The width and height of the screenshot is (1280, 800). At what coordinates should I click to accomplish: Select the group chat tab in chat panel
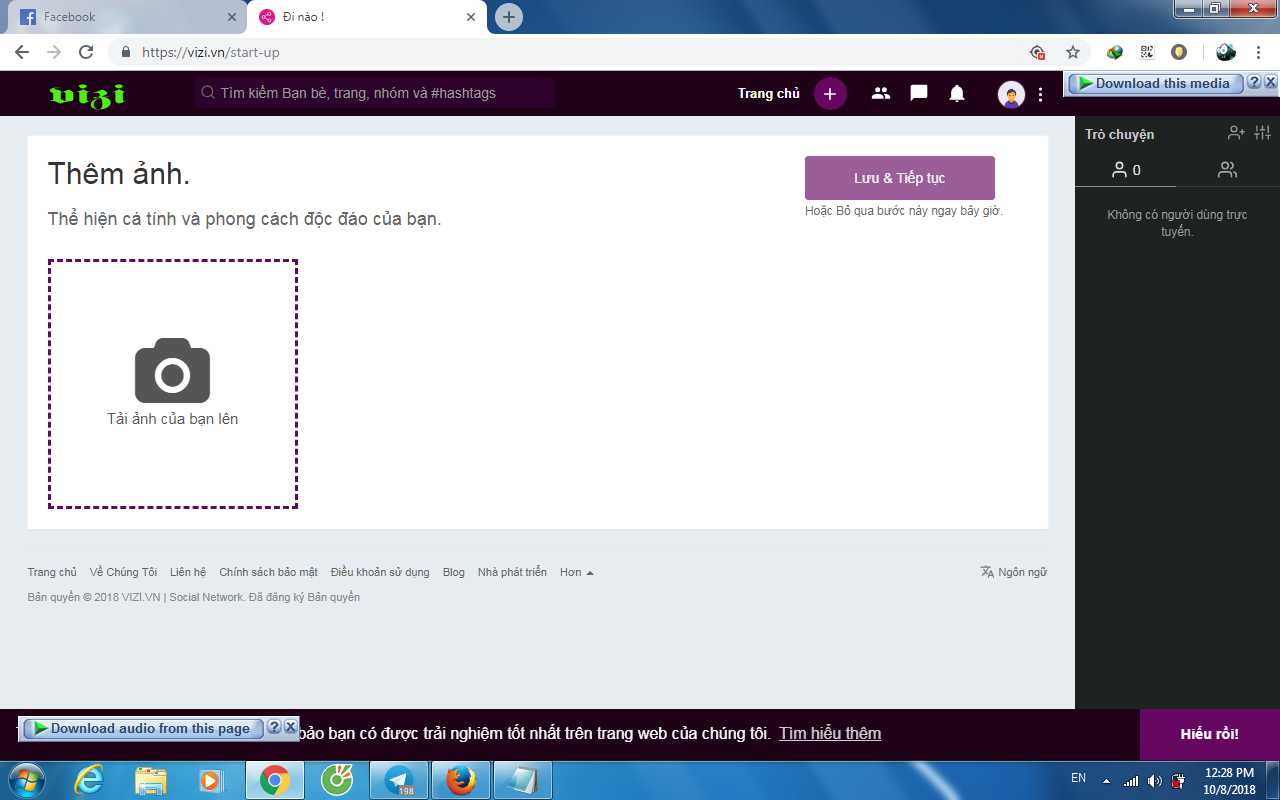(1227, 170)
